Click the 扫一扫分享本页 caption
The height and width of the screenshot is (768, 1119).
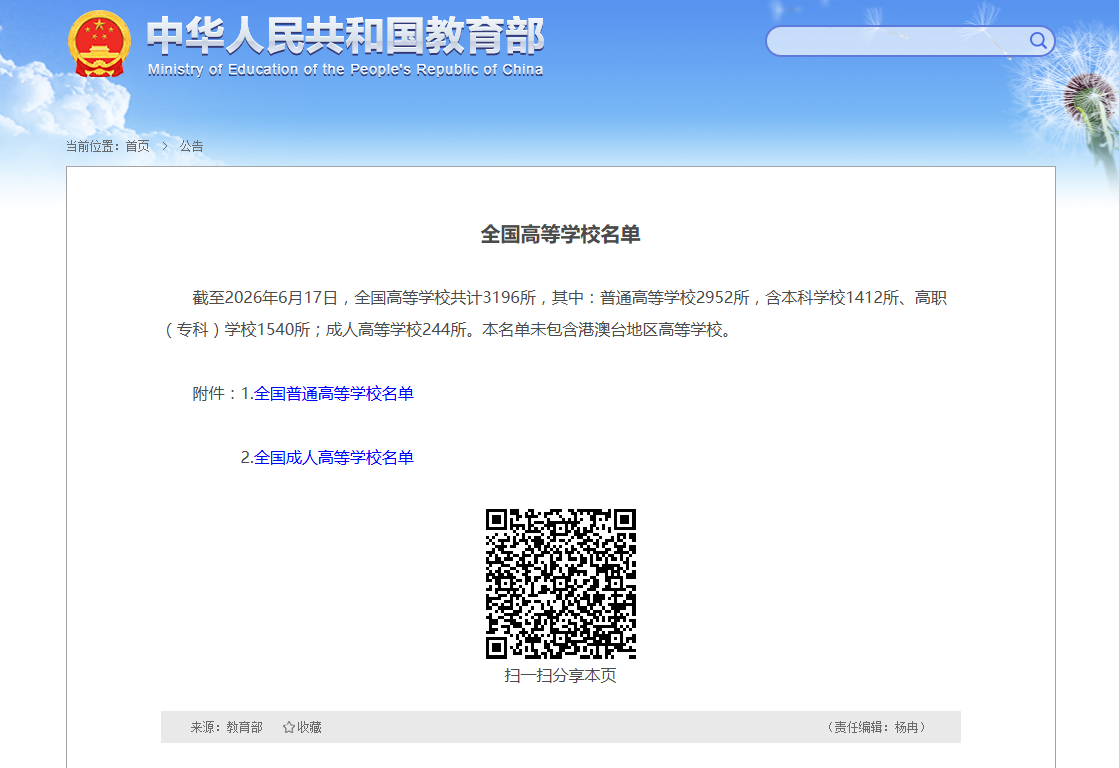click(560, 675)
